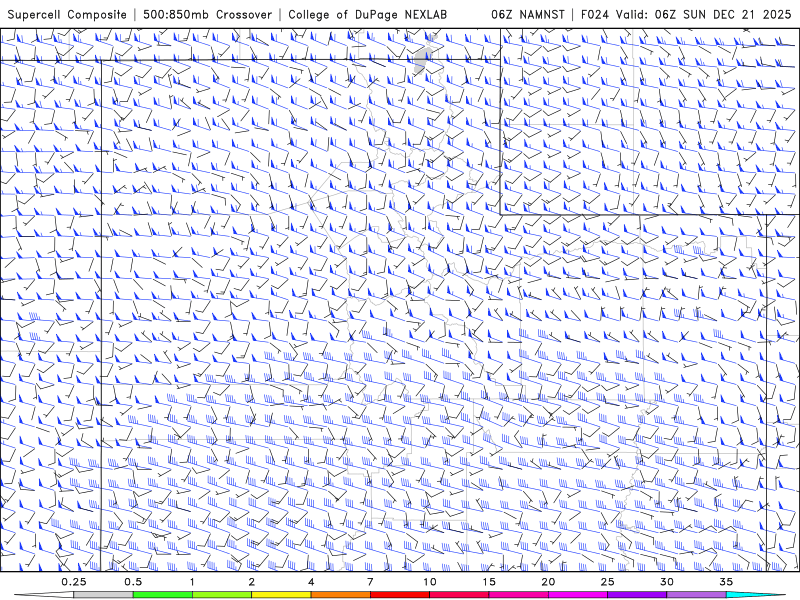Click the legend value label '2'

click(252, 582)
